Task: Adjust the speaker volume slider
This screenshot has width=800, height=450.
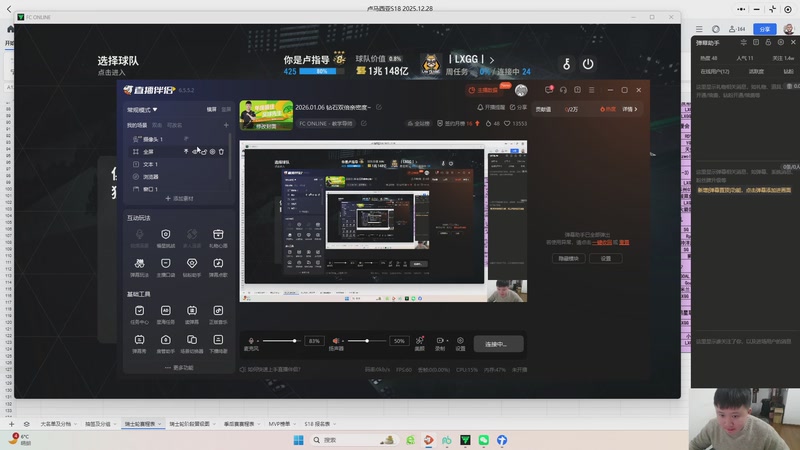Action: pyautogui.click(x=365, y=340)
